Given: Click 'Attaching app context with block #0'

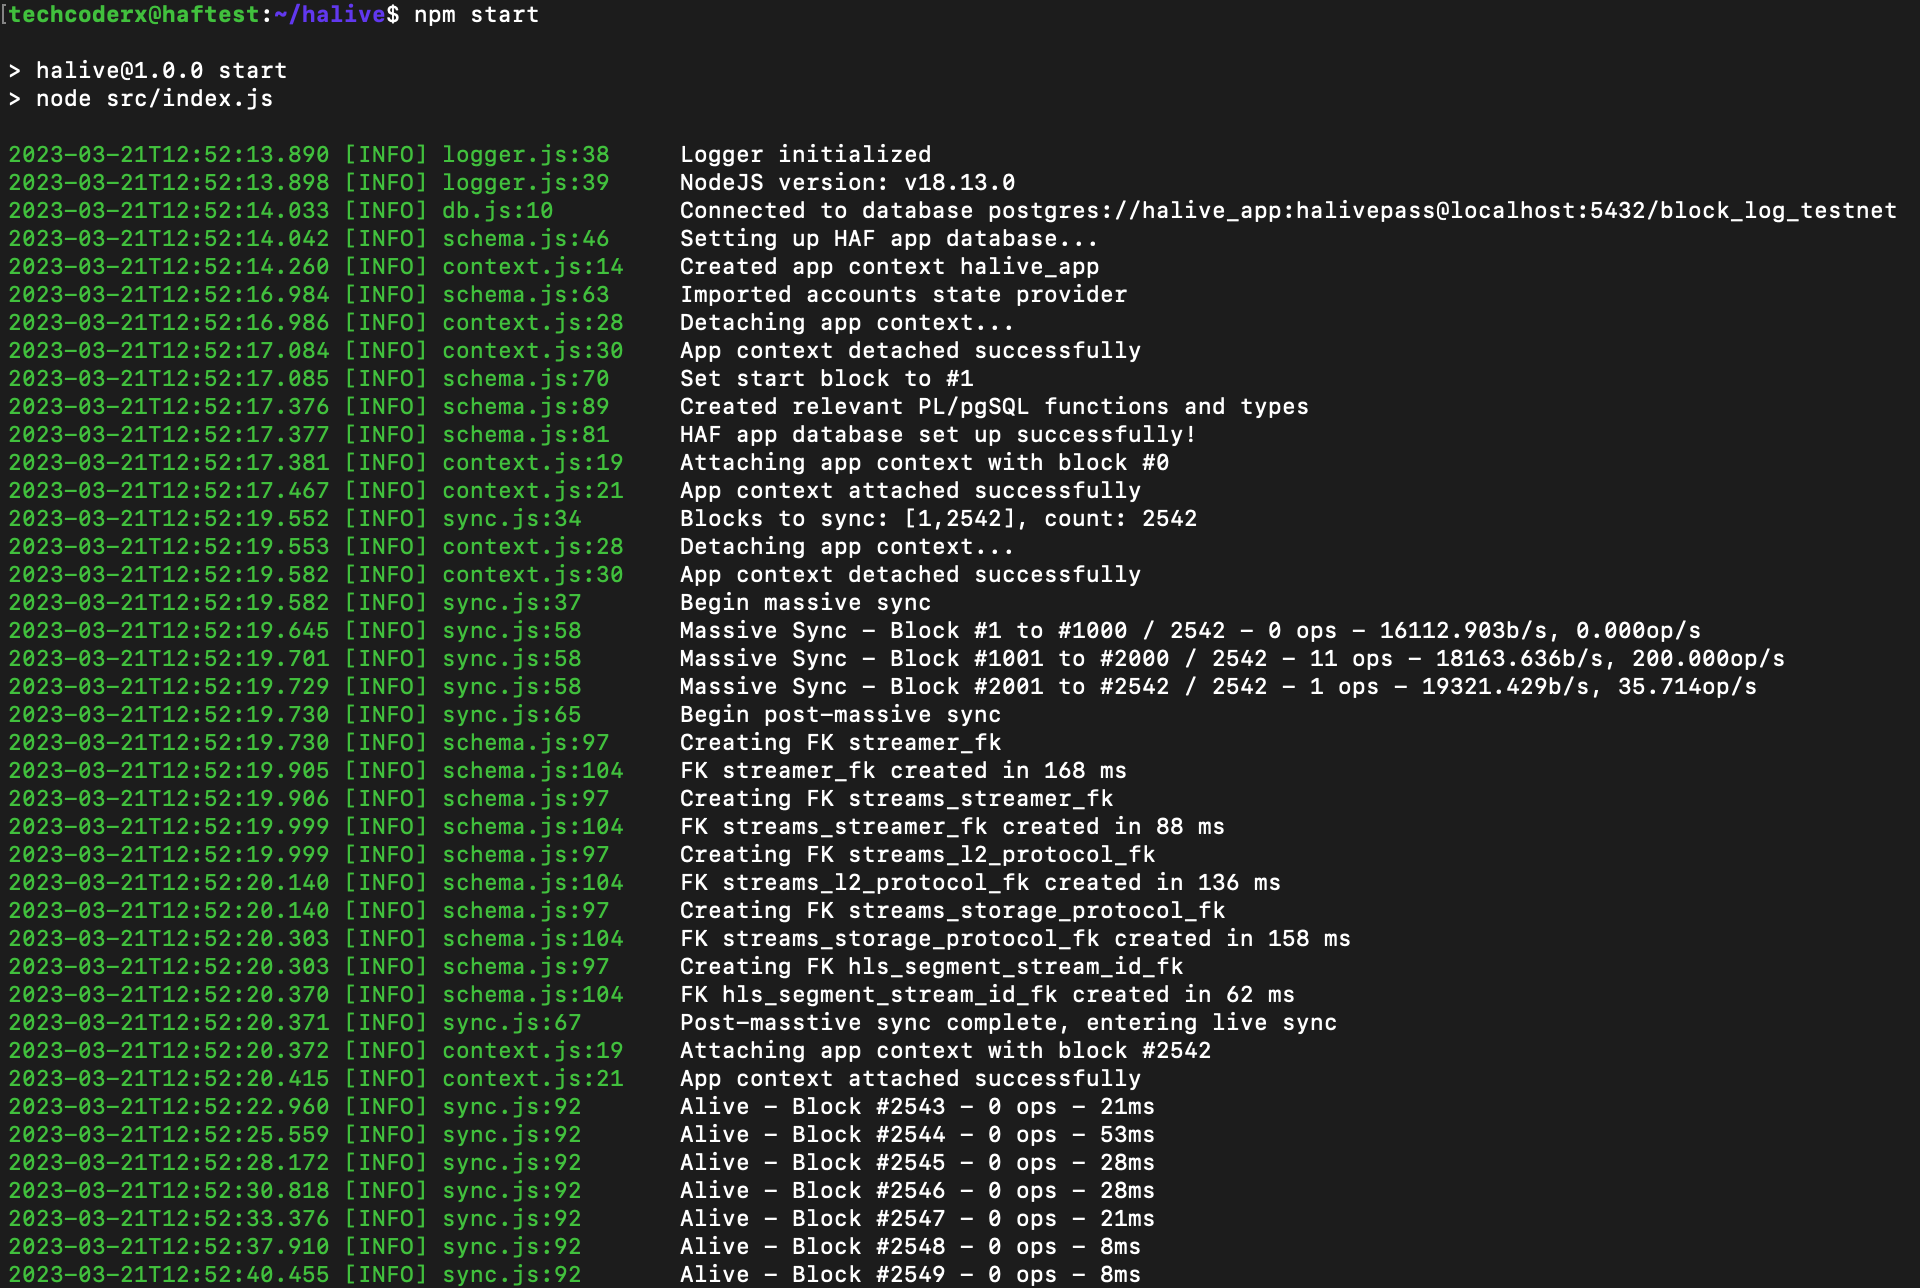Looking at the screenshot, I should tap(925, 463).
